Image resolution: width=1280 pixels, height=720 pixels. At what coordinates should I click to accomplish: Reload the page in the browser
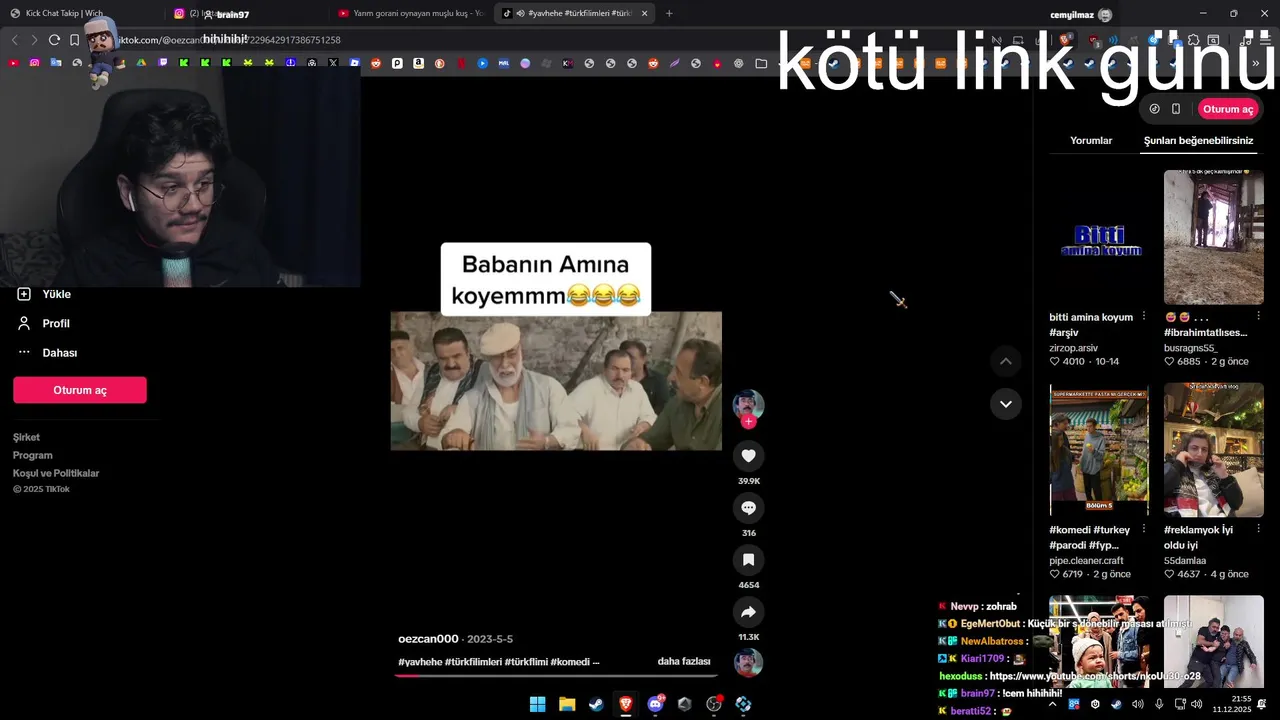point(54,40)
